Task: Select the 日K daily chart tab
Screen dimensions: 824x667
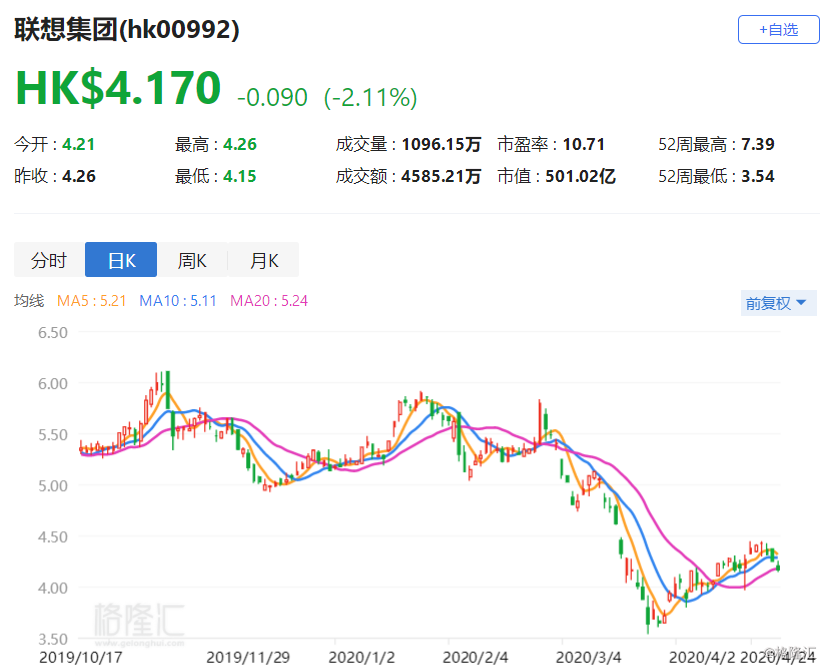Action: (x=120, y=258)
